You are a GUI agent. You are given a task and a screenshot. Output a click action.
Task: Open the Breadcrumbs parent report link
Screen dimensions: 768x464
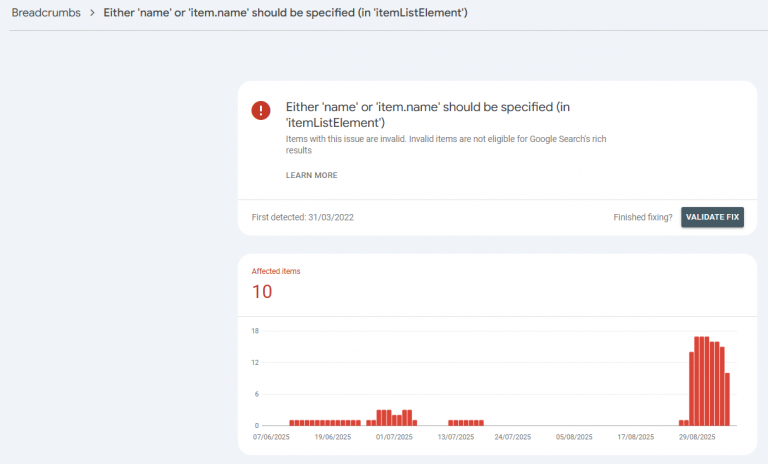tap(46, 13)
